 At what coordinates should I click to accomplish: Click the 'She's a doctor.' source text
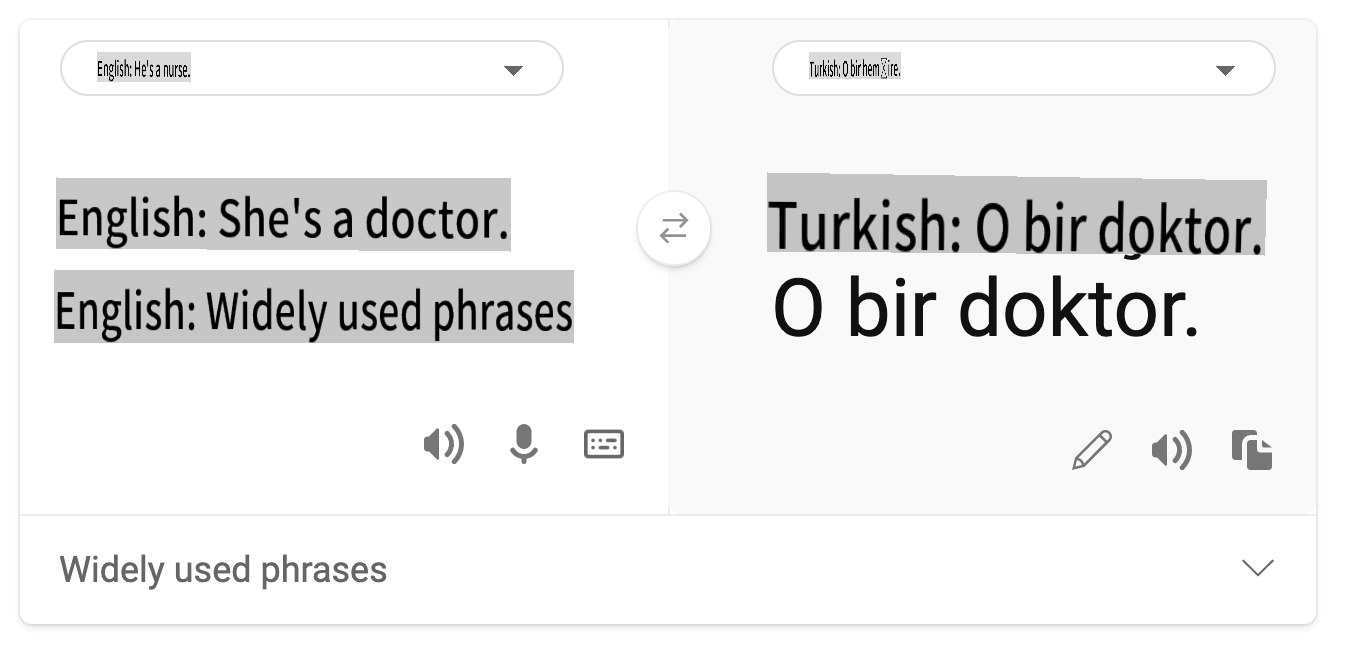(363, 216)
